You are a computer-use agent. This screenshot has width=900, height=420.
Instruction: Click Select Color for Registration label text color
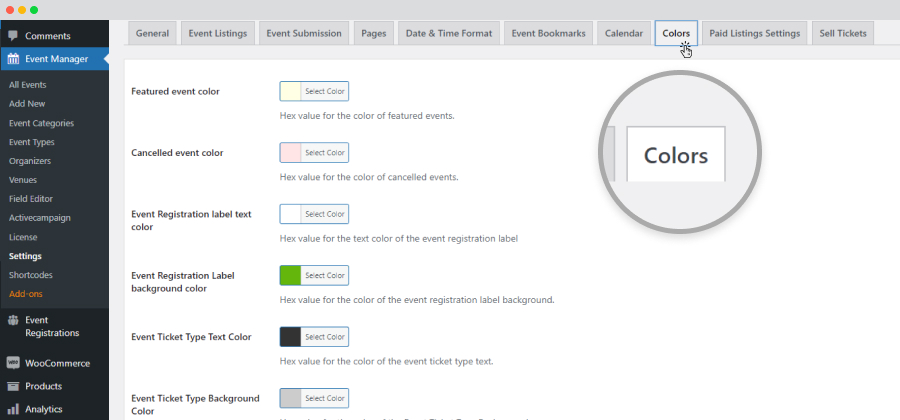point(325,214)
